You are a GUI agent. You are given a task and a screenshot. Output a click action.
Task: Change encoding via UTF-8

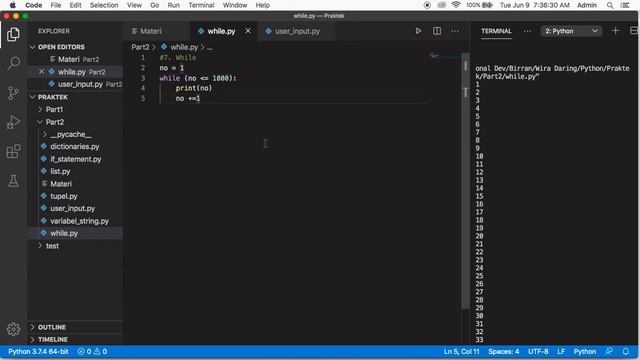(538, 351)
